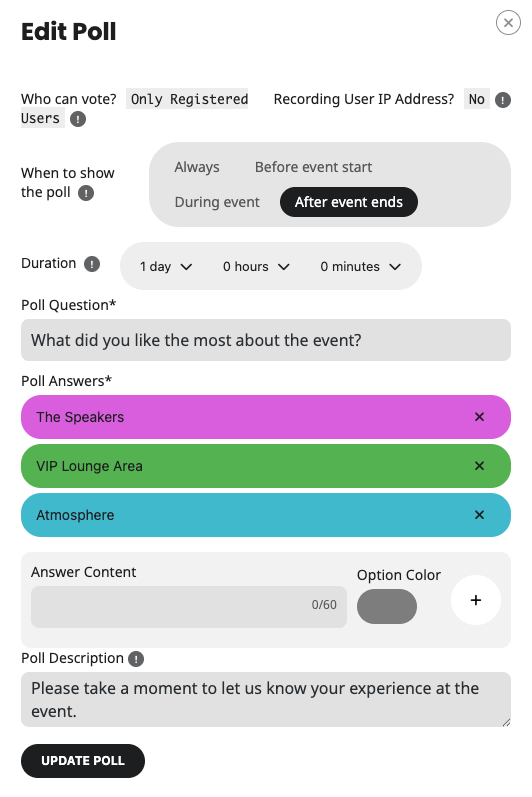Click info icon next to Poll Description
This screenshot has height=797, width=532.
(x=136, y=659)
